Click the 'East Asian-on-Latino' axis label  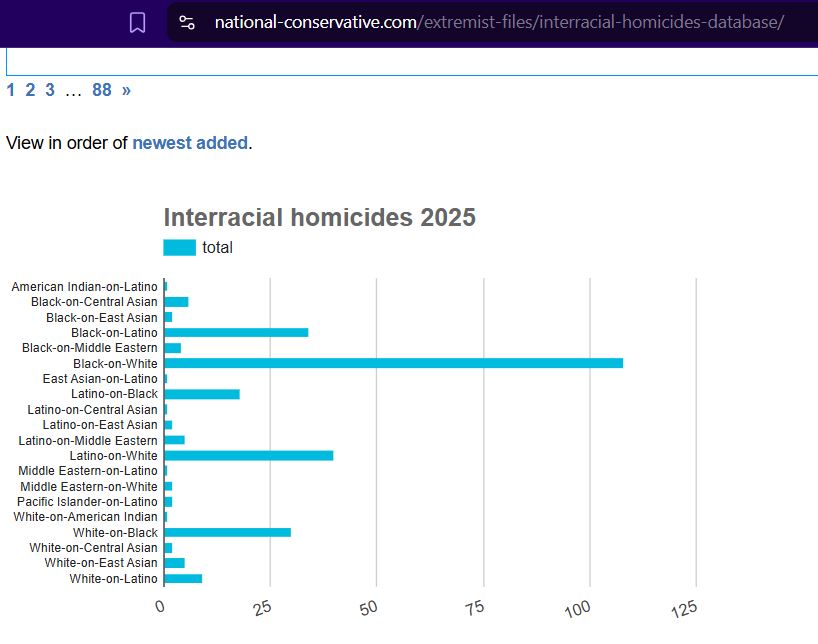[100, 378]
